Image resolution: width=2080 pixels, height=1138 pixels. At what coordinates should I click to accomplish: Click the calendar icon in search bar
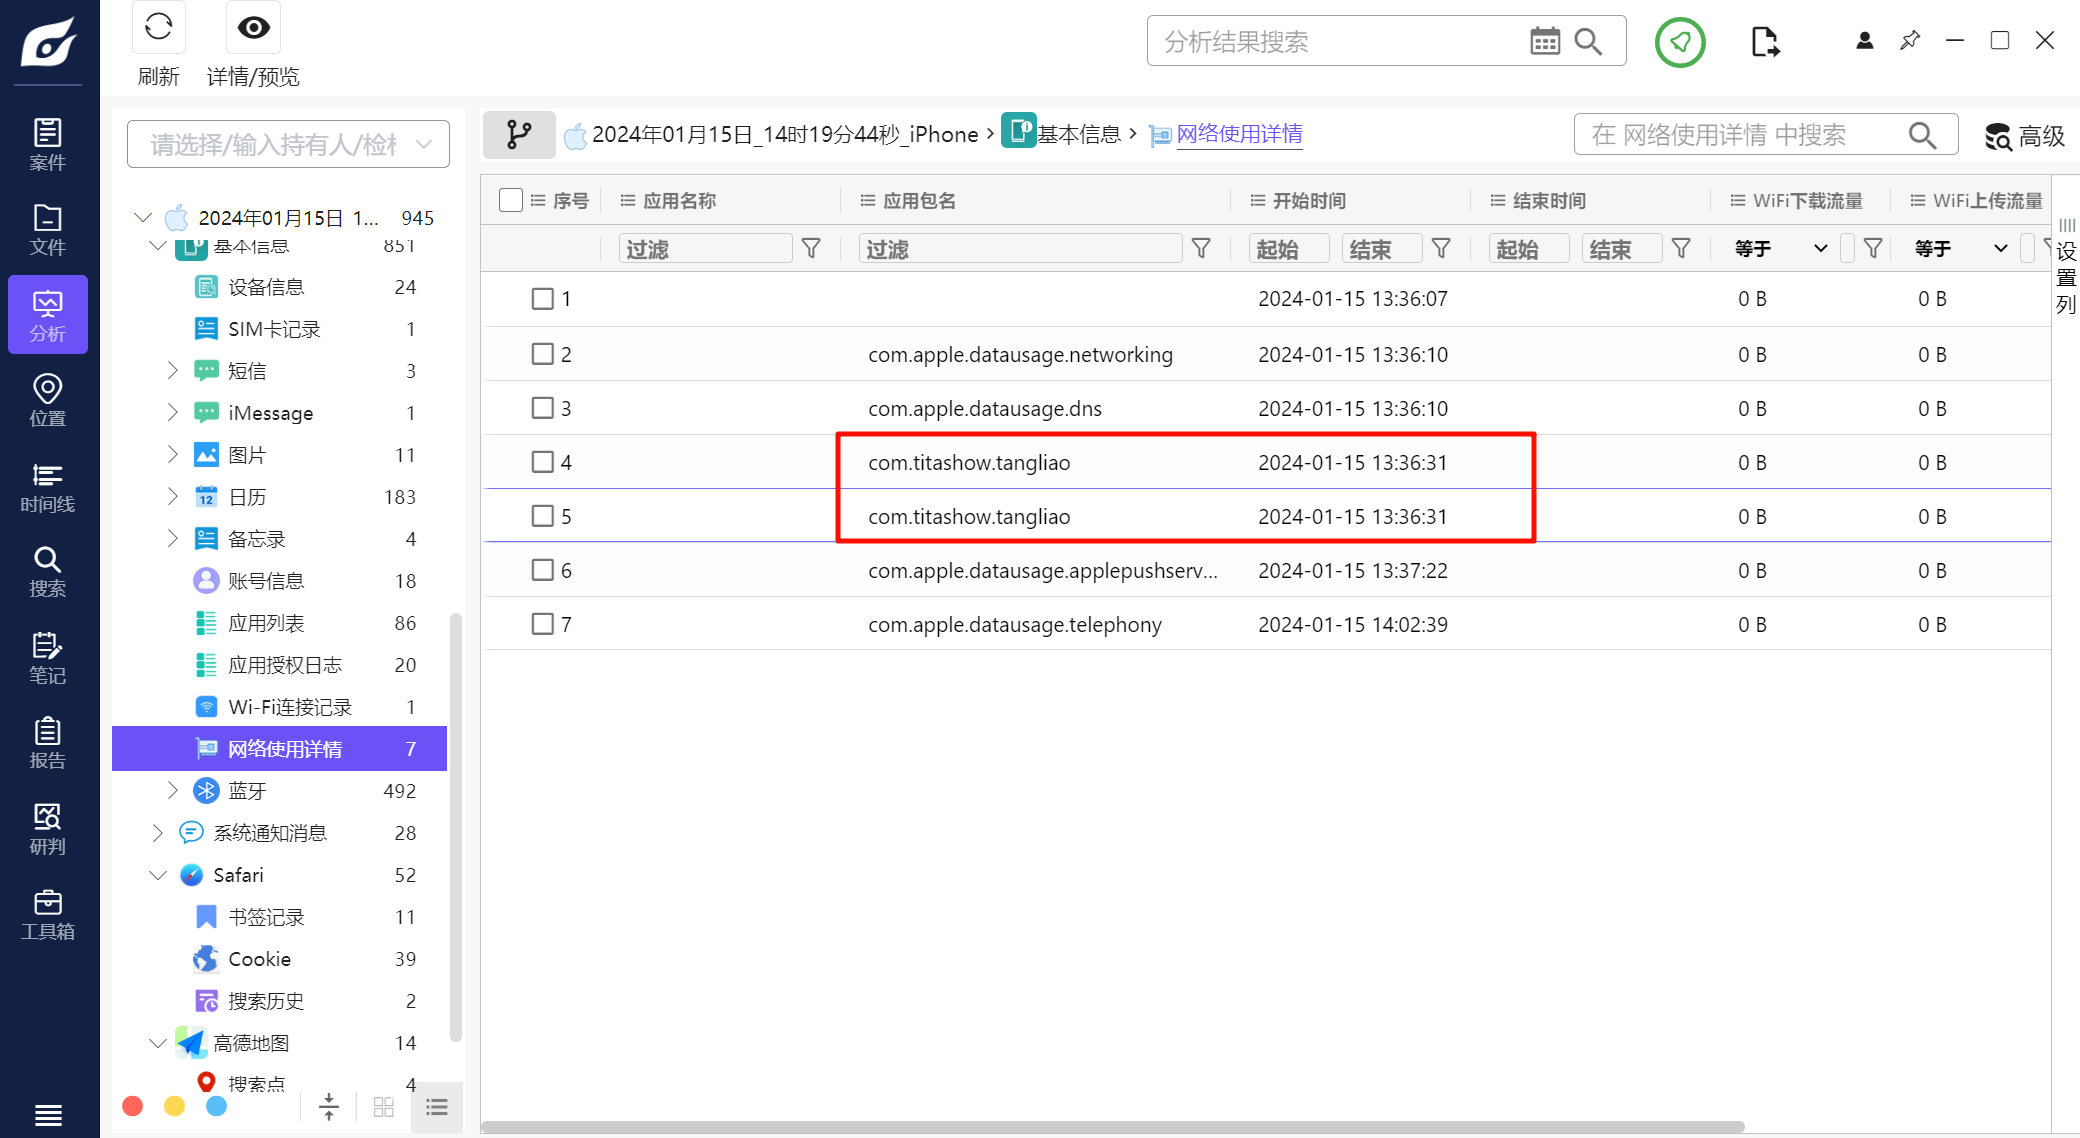pyautogui.click(x=1545, y=41)
